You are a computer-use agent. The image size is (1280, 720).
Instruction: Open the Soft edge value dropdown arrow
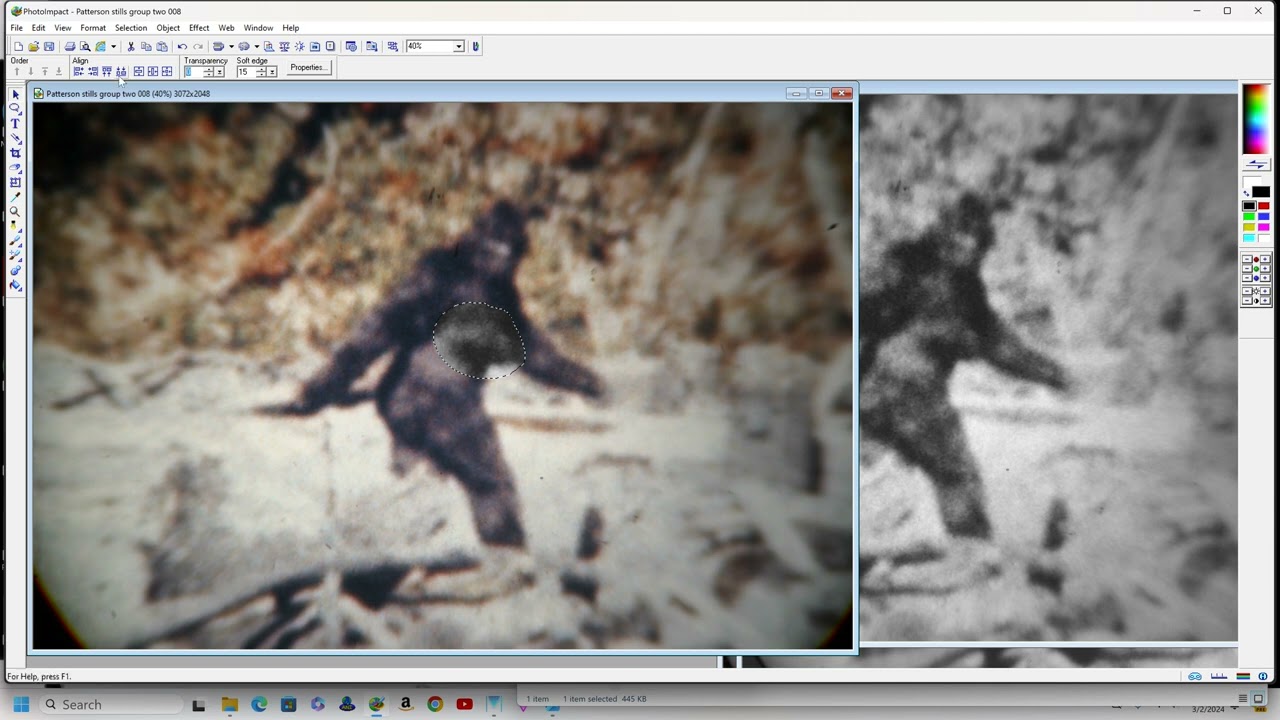point(272,72)
